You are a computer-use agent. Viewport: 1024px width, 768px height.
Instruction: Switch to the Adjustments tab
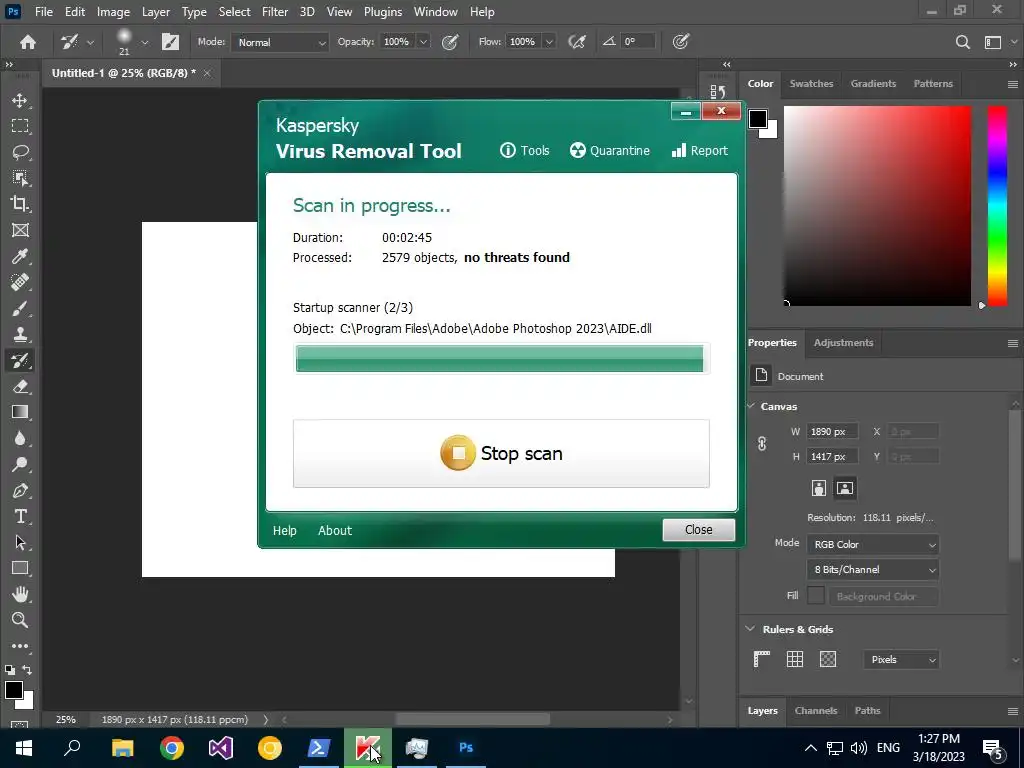click(x=843, y=343)
